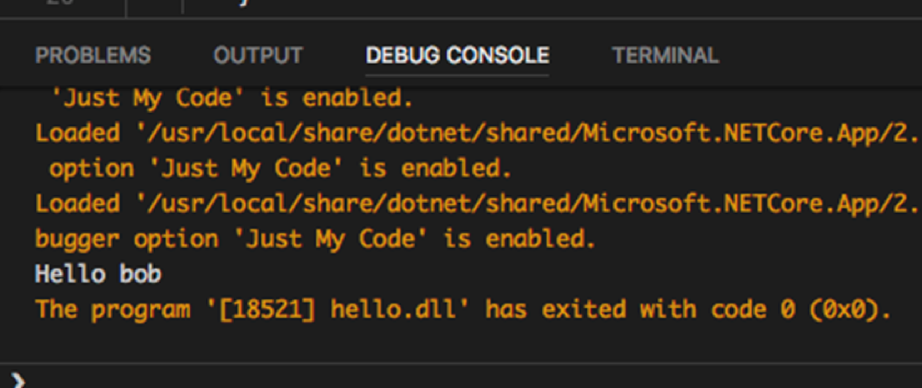Click the 'Hello bob' output line

[98, 275]
